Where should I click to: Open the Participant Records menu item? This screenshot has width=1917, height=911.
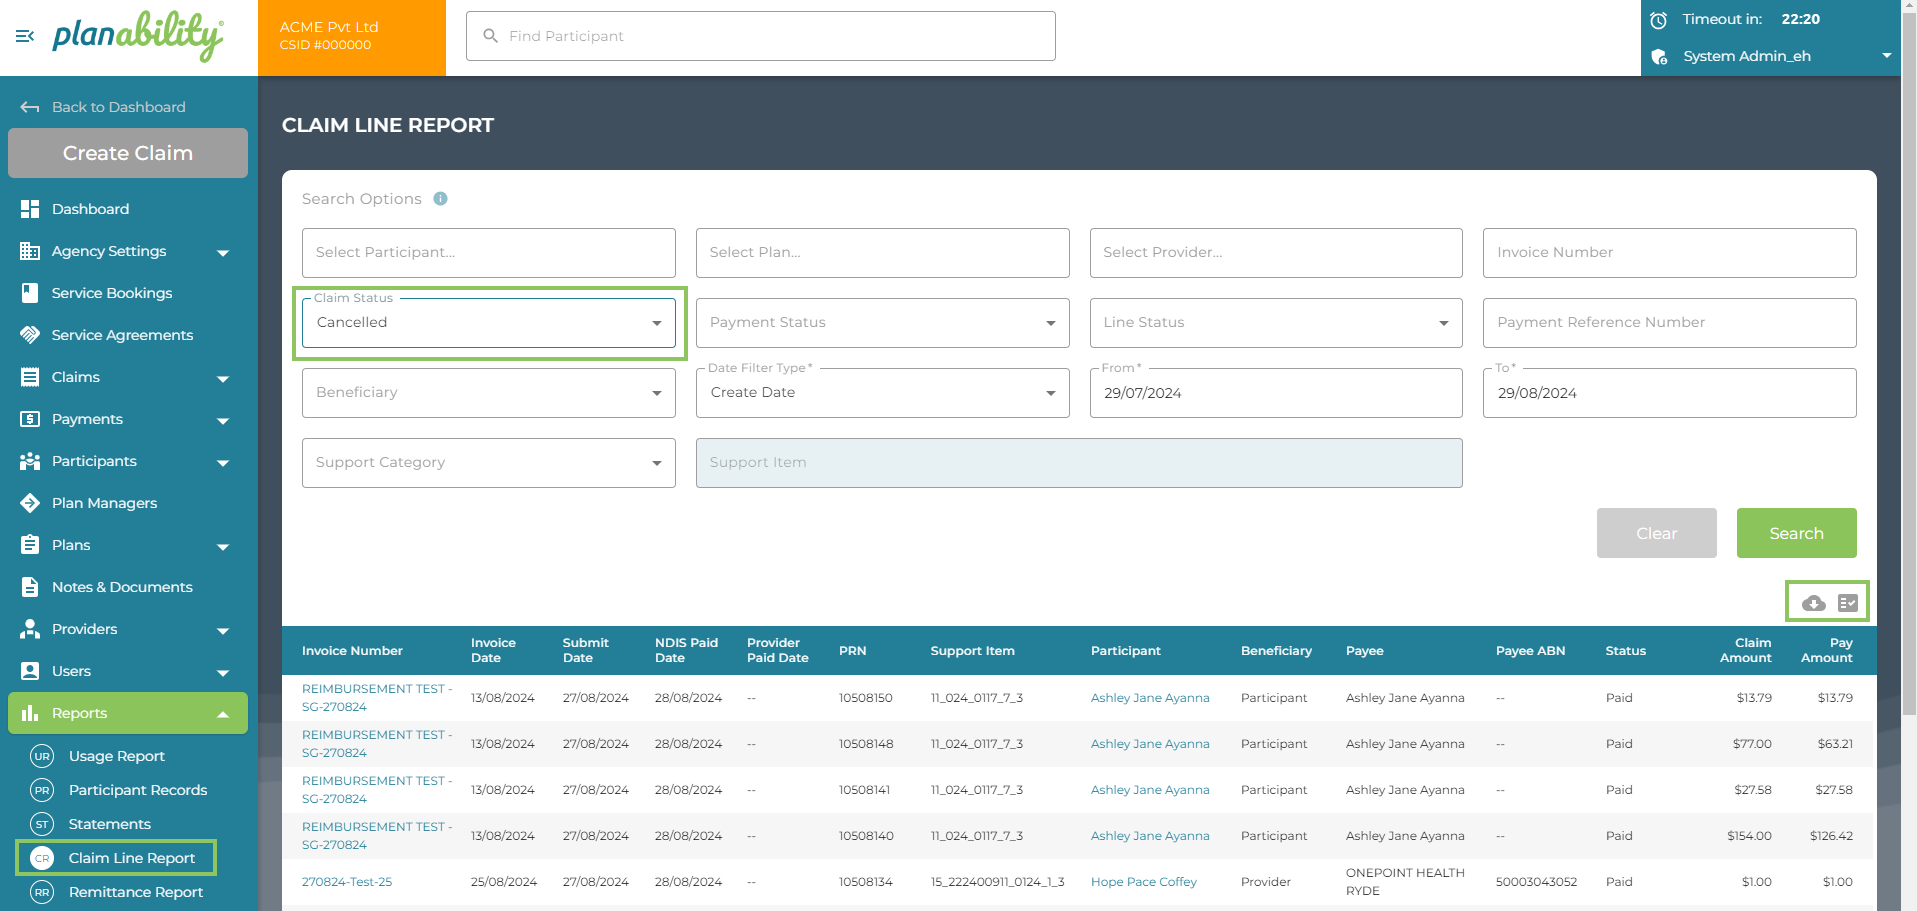138,790
